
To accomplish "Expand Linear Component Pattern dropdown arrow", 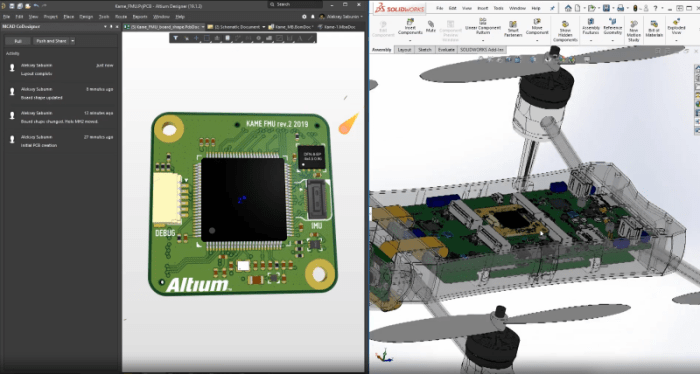I will click(483, 40).
